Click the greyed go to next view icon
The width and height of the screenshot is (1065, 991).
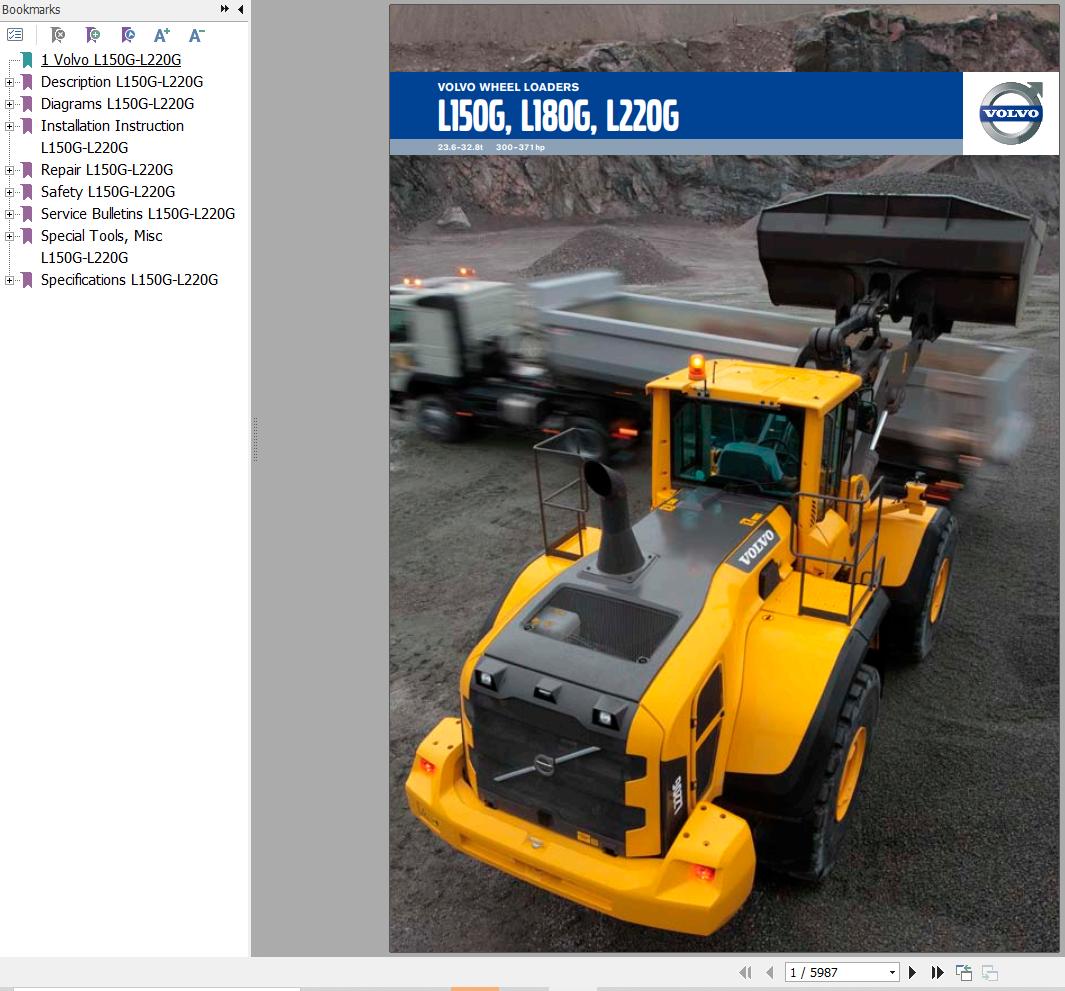click(x=990, y=973)
